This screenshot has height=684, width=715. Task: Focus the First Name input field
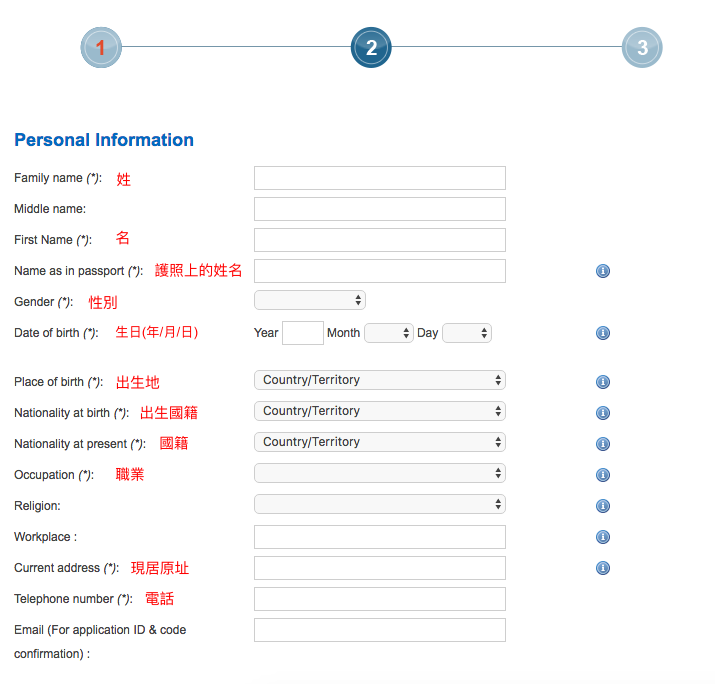click(380, 240)
